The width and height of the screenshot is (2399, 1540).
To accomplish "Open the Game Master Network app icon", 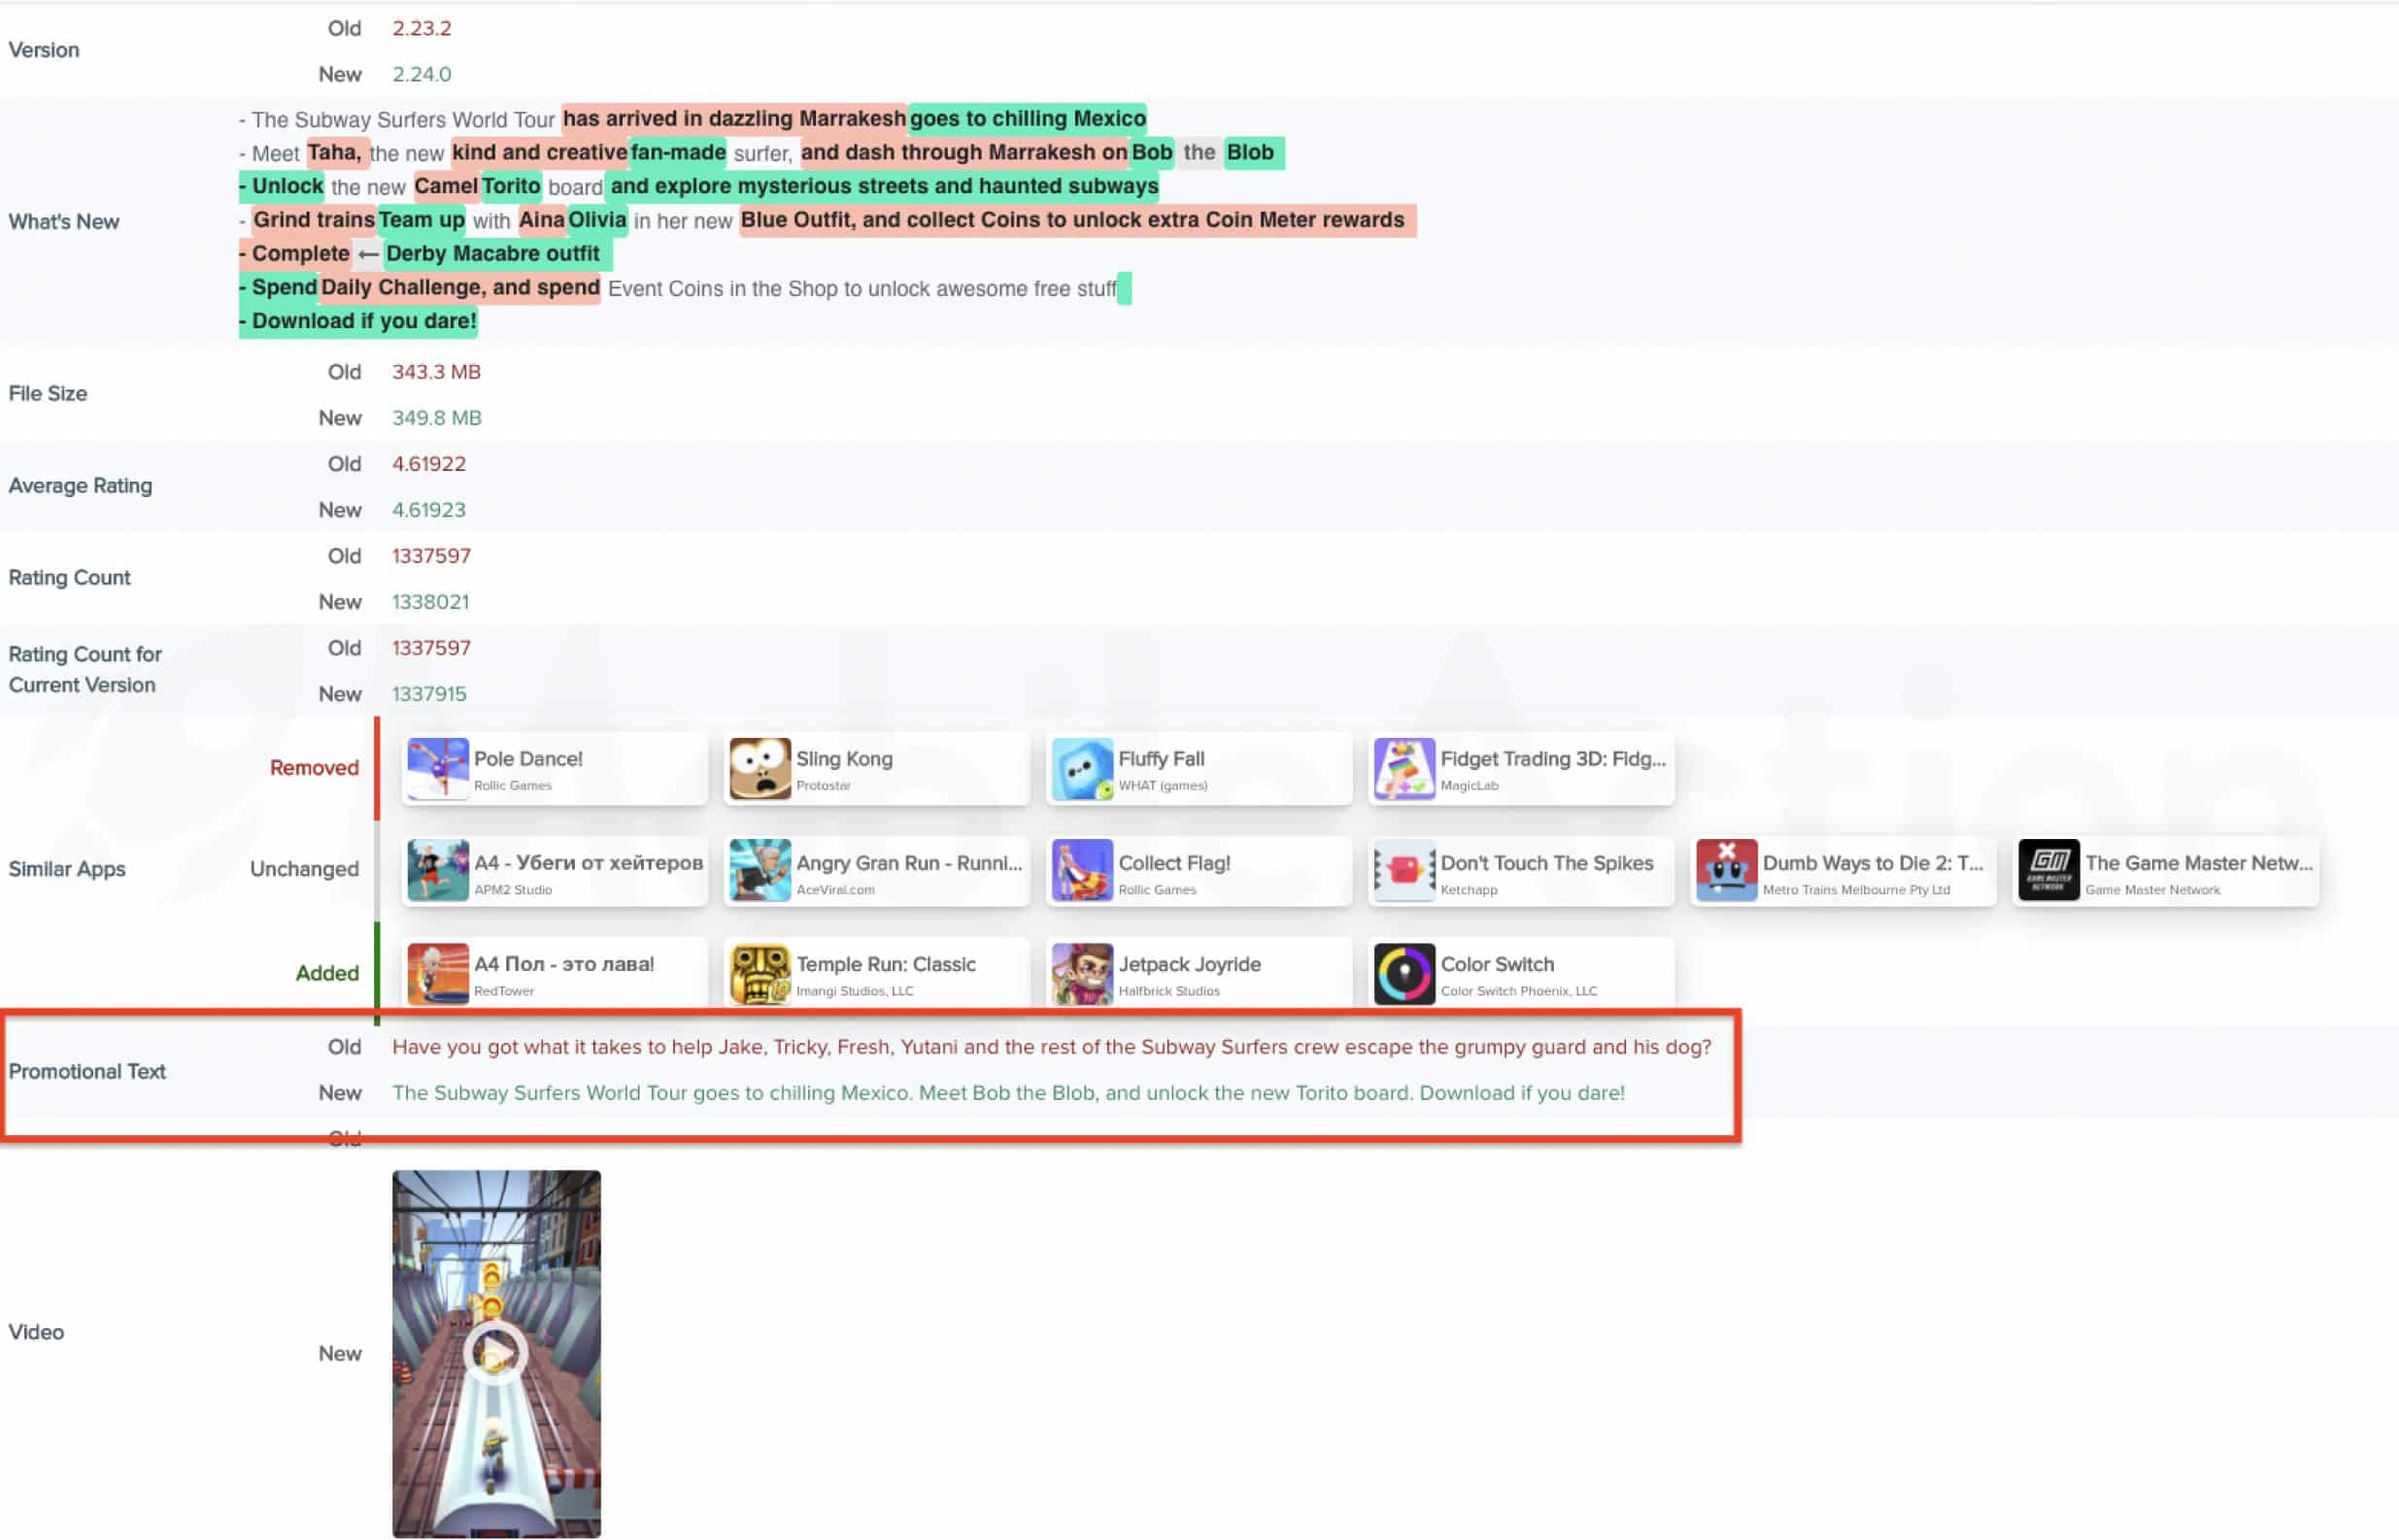I will [x=2049, y=871].
